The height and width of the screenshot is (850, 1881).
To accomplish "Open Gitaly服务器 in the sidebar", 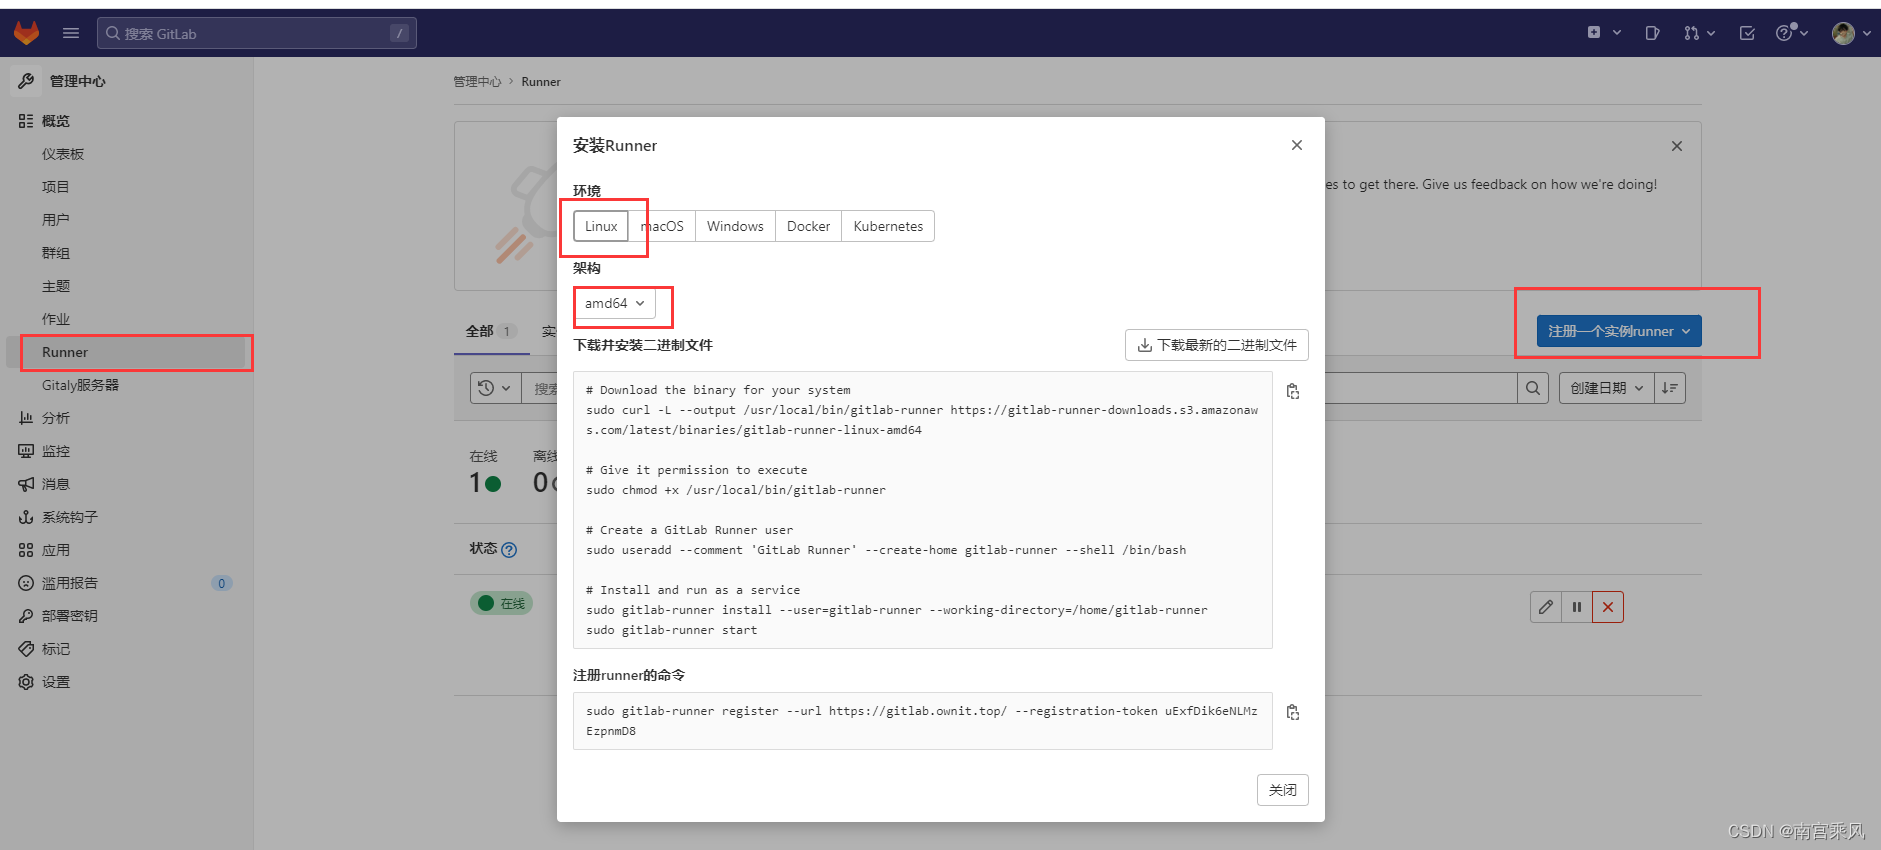I will tap(80, 385).
